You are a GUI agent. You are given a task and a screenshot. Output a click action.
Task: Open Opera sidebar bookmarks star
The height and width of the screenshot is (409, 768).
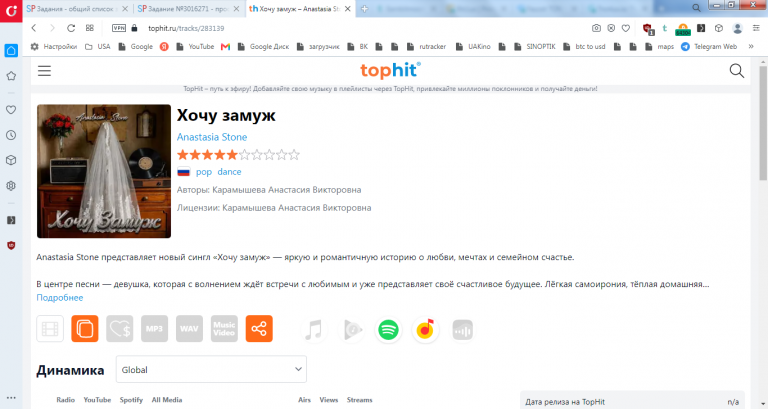pos(11,76)
